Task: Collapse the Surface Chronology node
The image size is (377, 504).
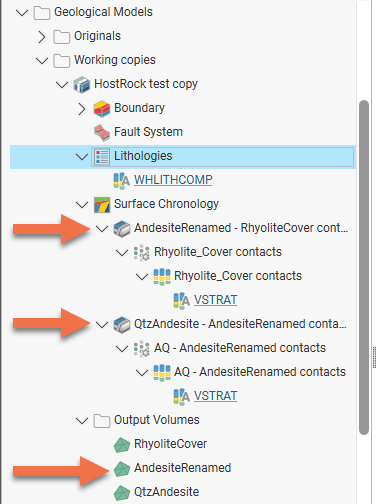Action: 82,205
